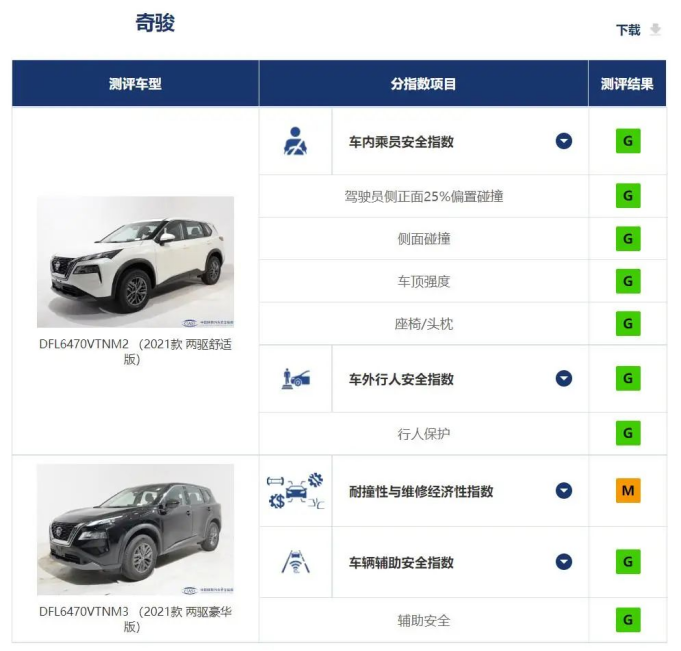
Task: Click the DFL6470VTNM3 两驱豪华版 model caption
Action: [136, 619]
